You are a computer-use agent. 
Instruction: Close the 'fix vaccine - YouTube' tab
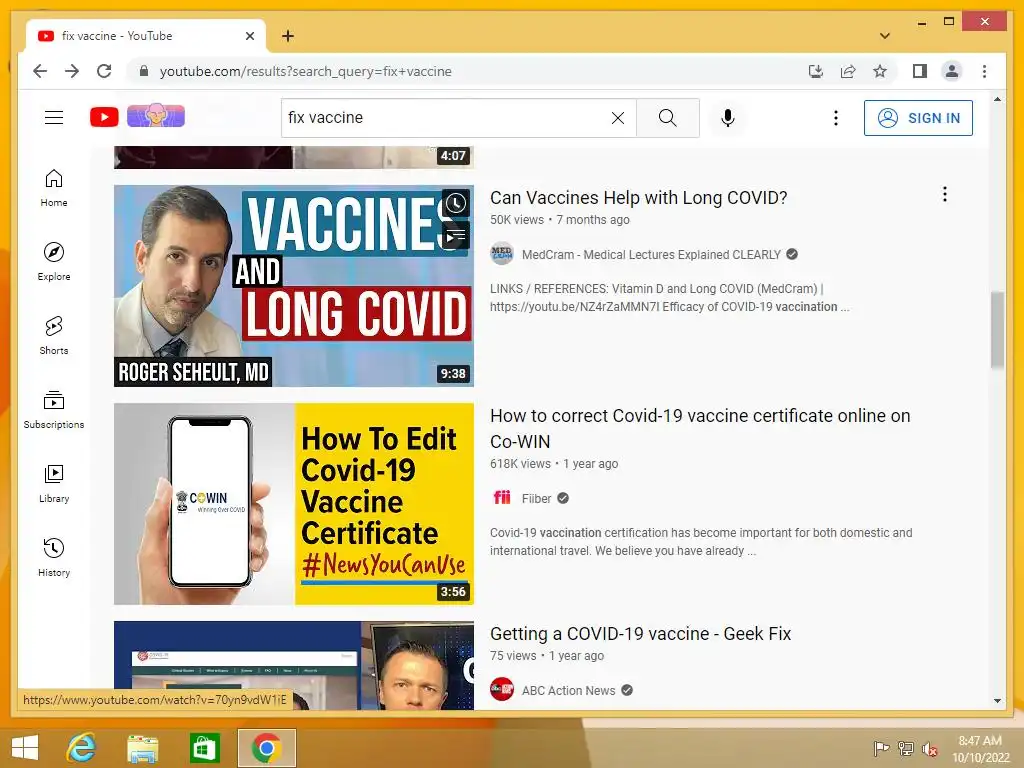[249, 36]
